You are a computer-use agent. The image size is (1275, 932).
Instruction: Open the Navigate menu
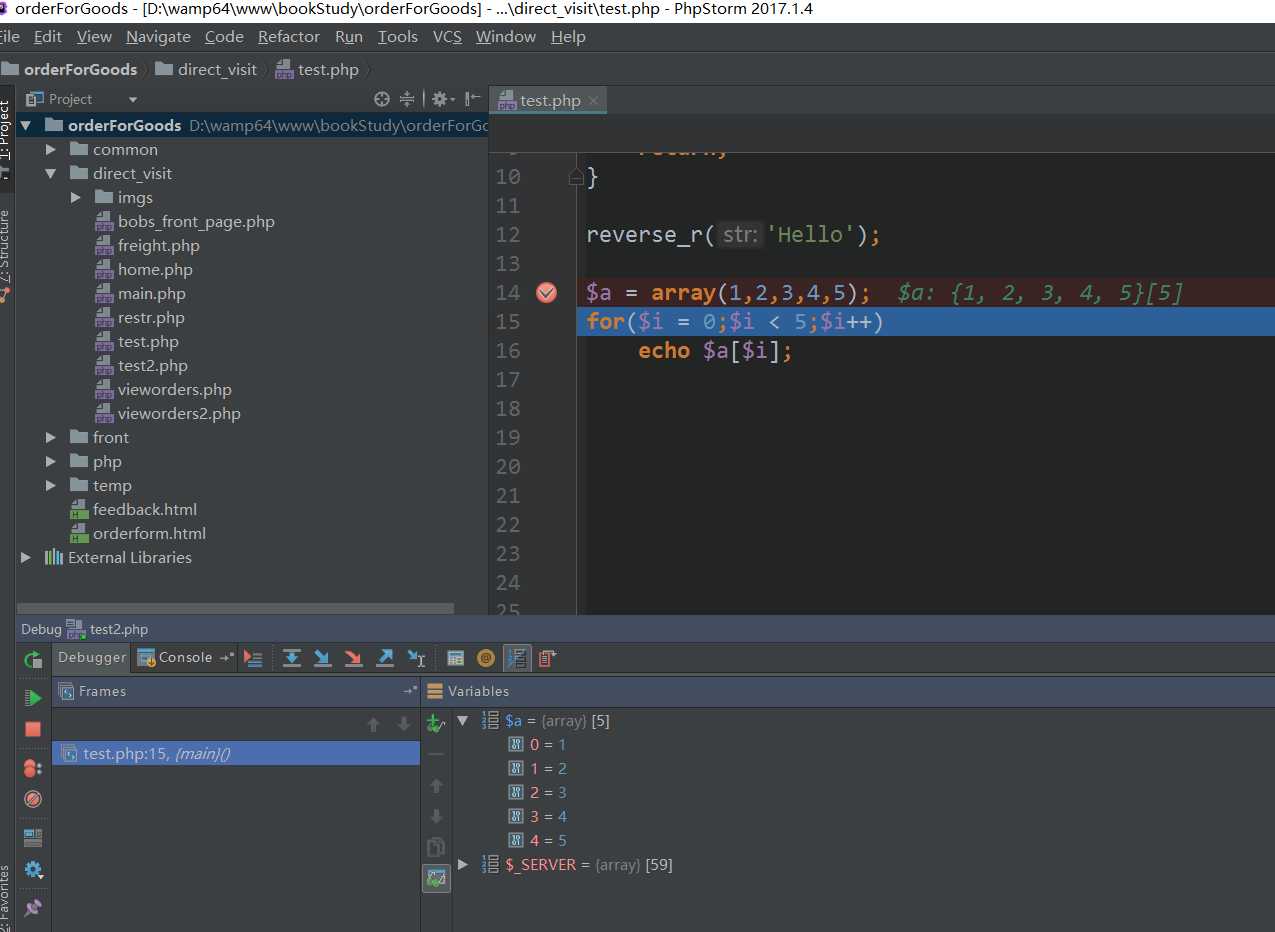[x=158, y=36]
